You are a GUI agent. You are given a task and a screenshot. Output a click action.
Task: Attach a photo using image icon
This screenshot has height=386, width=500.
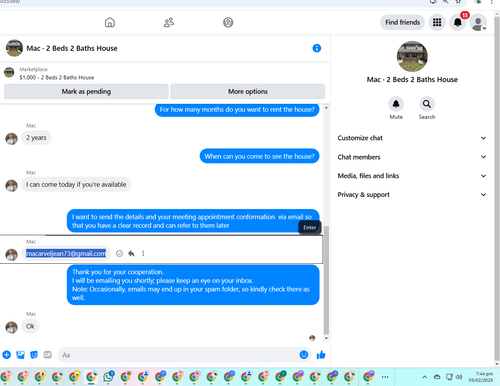[x=20, y=355]
